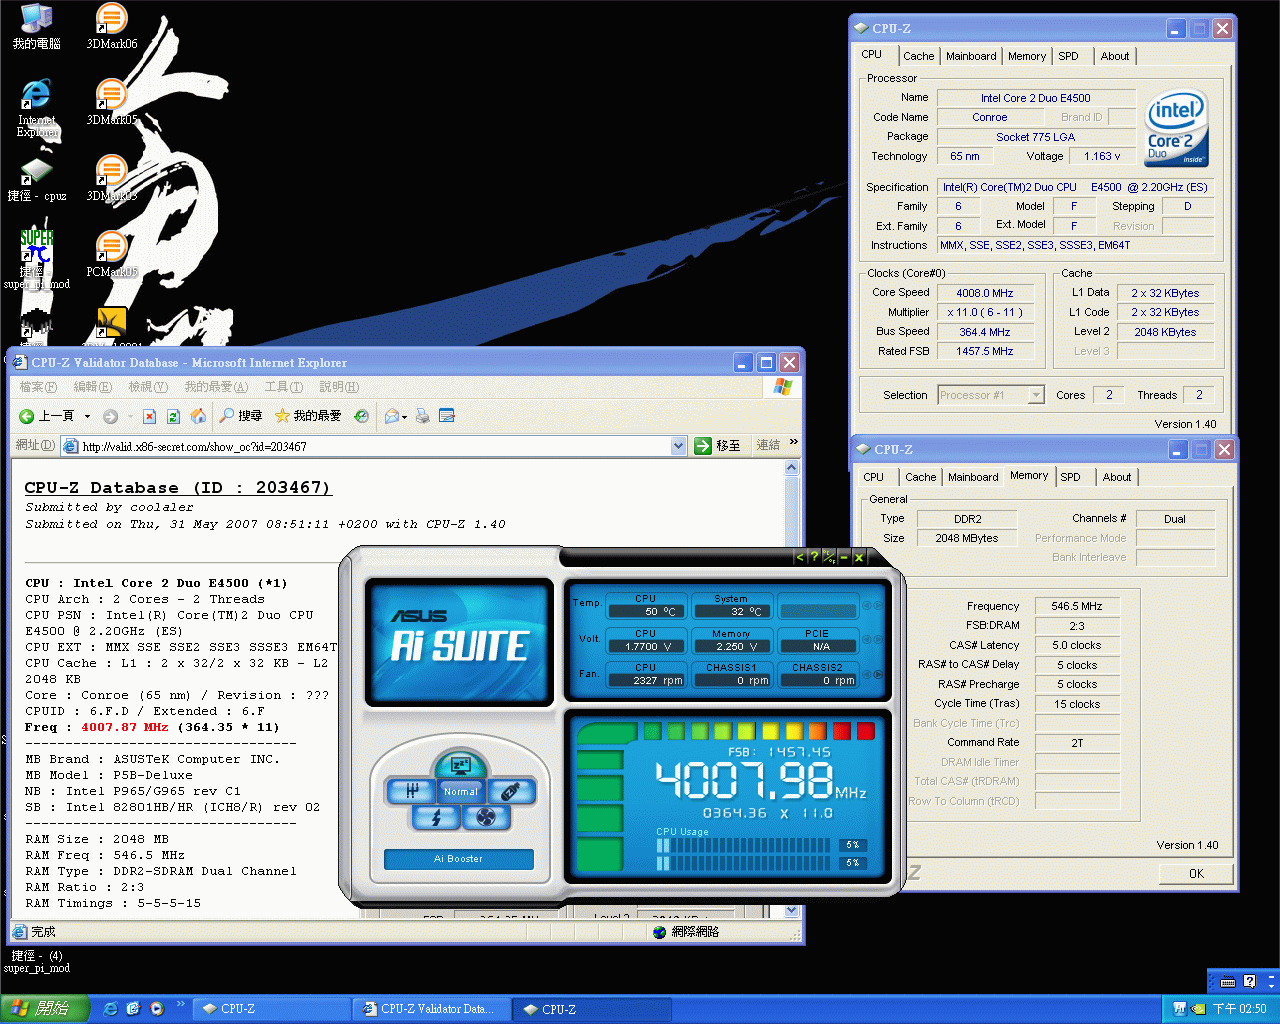Click the AI Nap sleeping monitor icon

point(460,766)
